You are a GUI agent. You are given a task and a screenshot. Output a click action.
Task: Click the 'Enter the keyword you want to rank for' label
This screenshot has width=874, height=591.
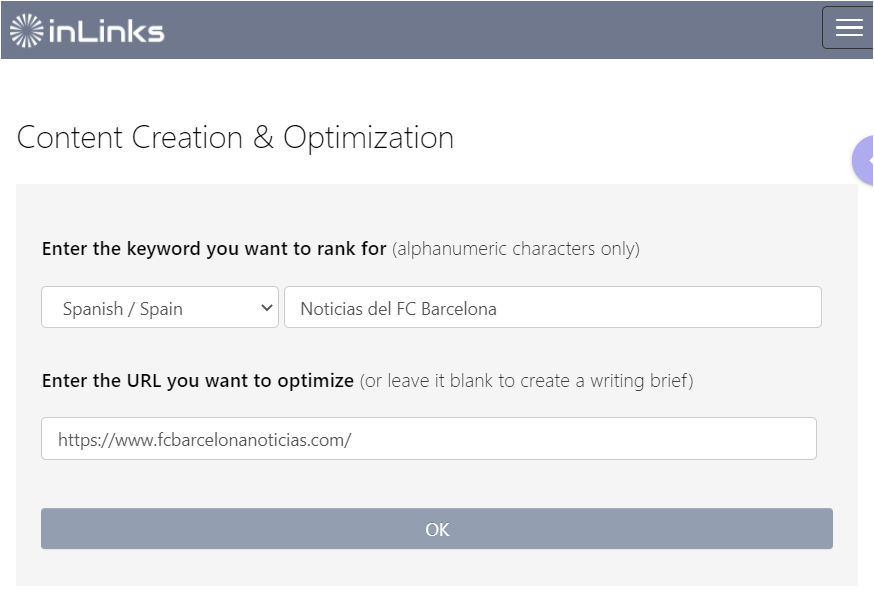214,249
